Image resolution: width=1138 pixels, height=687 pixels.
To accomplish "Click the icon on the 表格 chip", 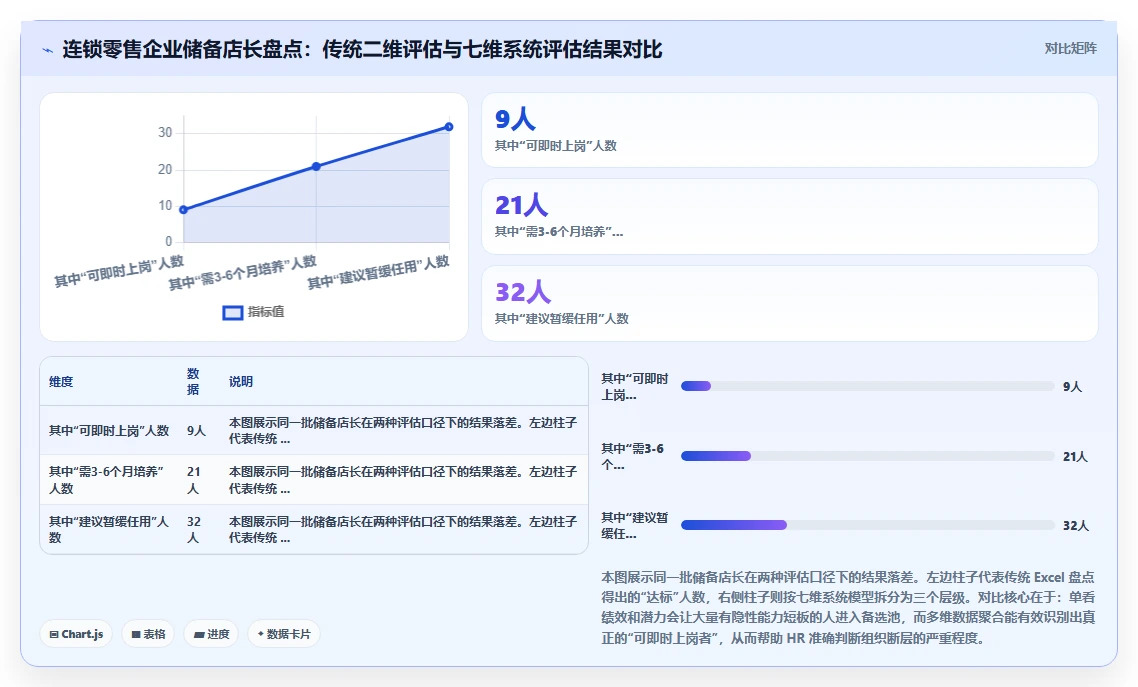I will 136,635.
